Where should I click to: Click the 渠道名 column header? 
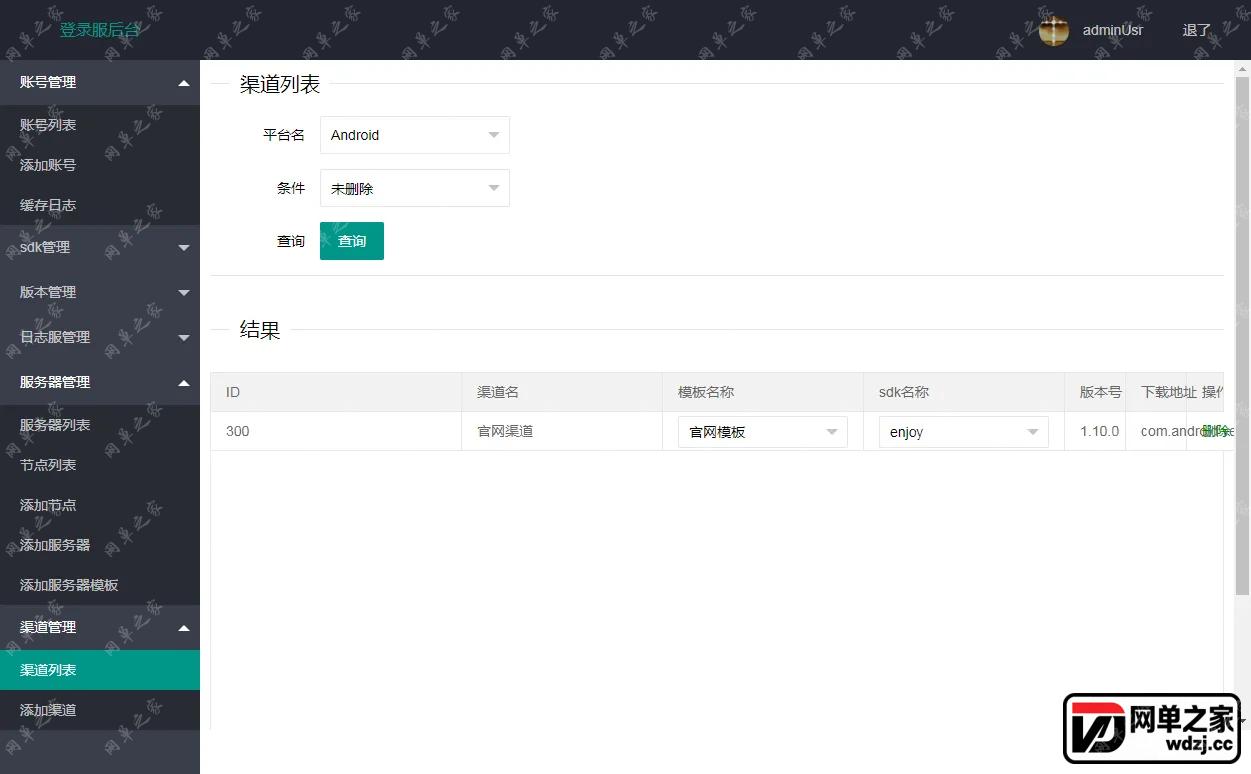(562, 392)
